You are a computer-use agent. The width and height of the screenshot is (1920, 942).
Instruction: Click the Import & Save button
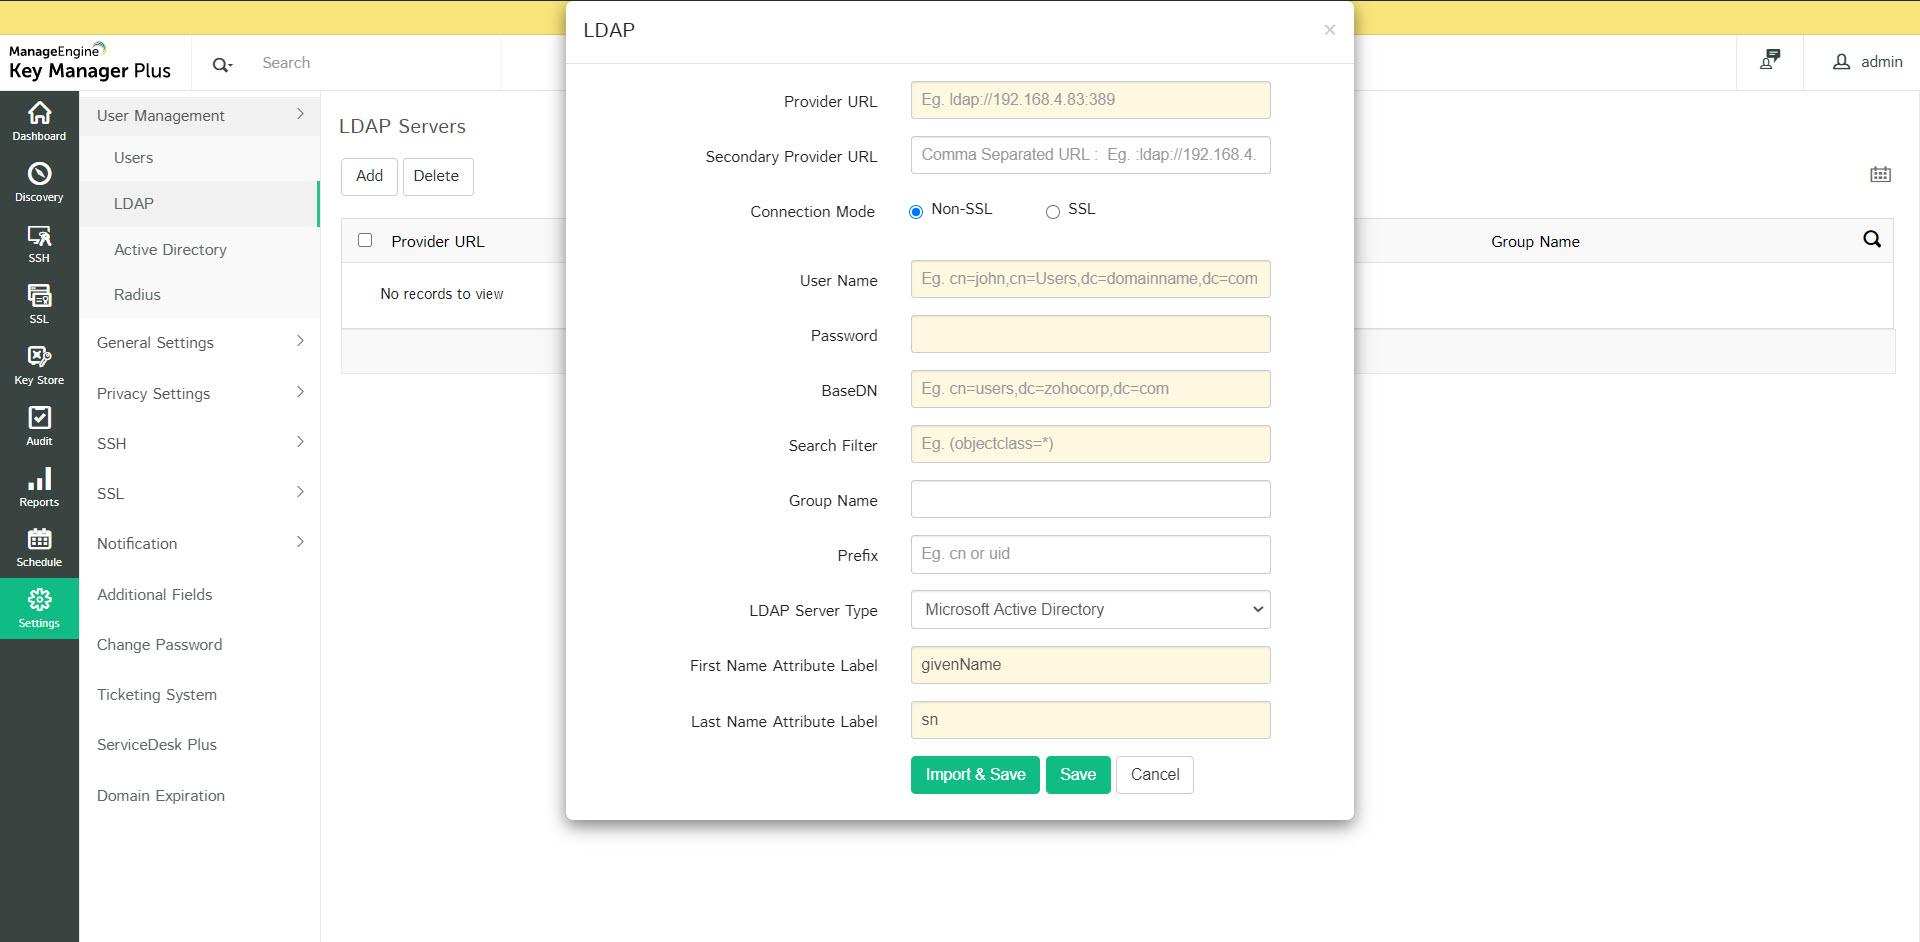[x=974, y=774]
